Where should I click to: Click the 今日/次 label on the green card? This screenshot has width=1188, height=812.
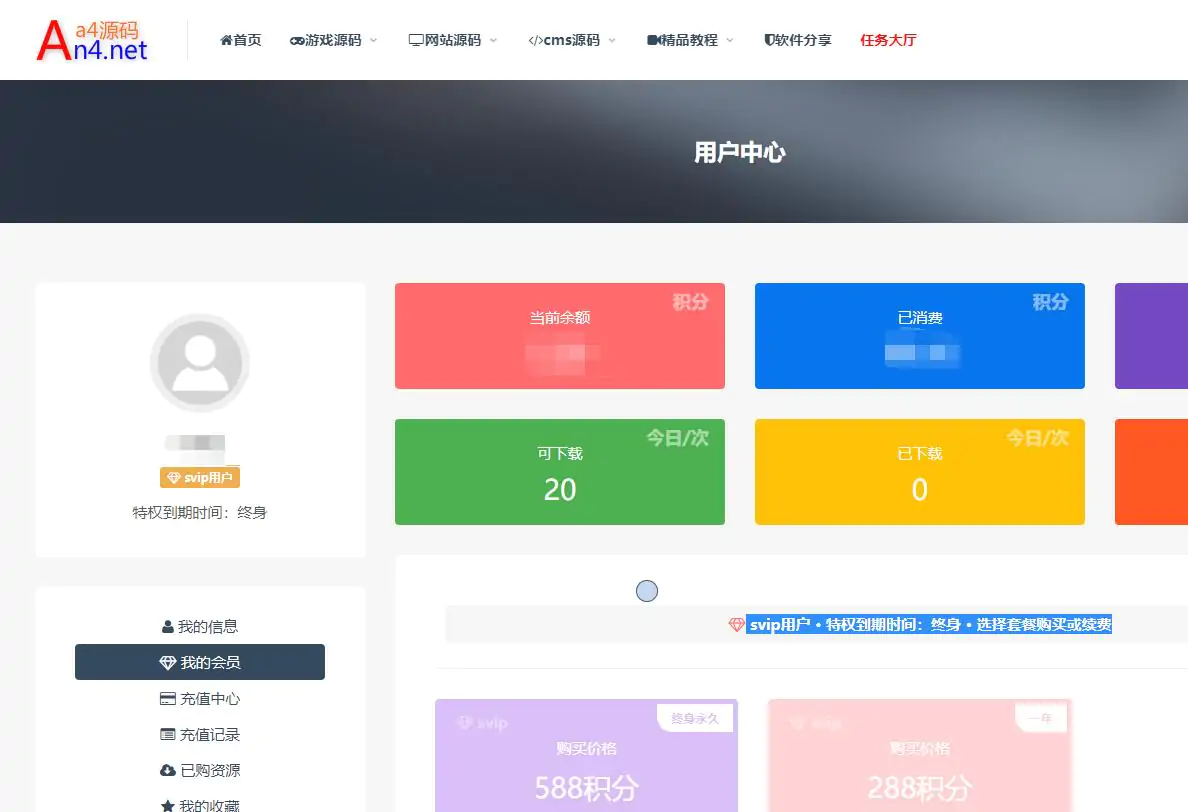click(677, 438)
